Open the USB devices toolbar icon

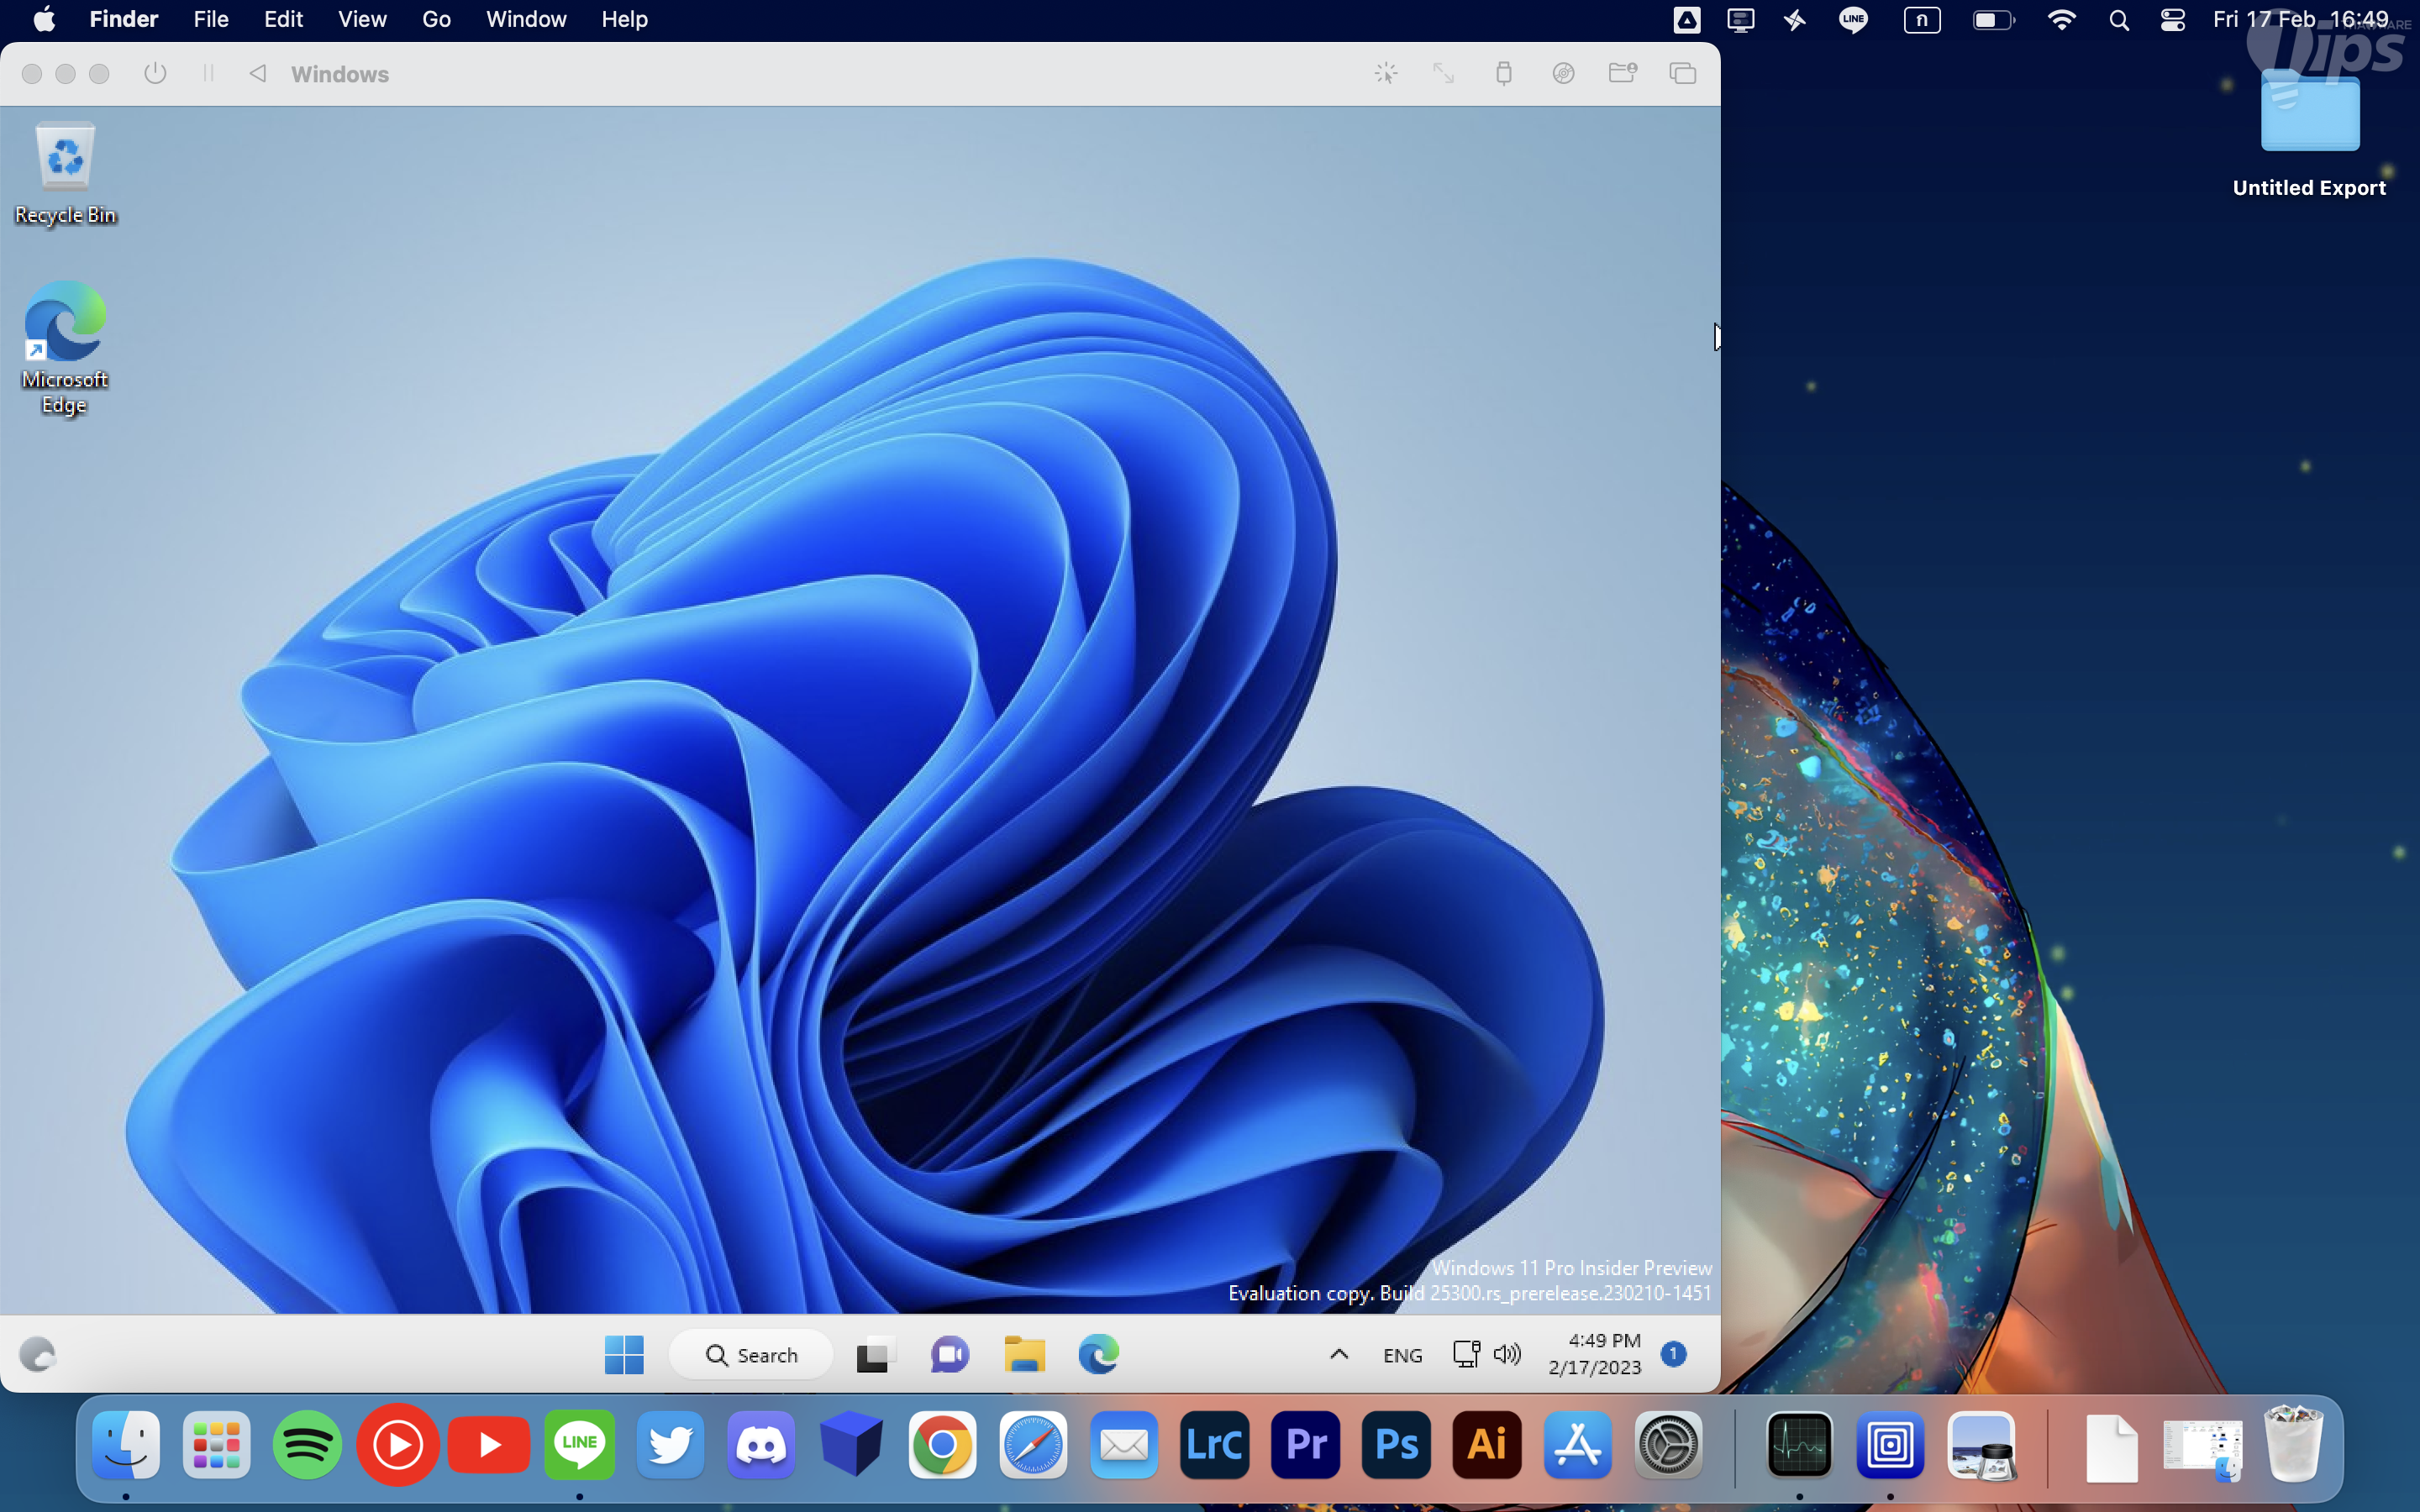(1503, 74)
